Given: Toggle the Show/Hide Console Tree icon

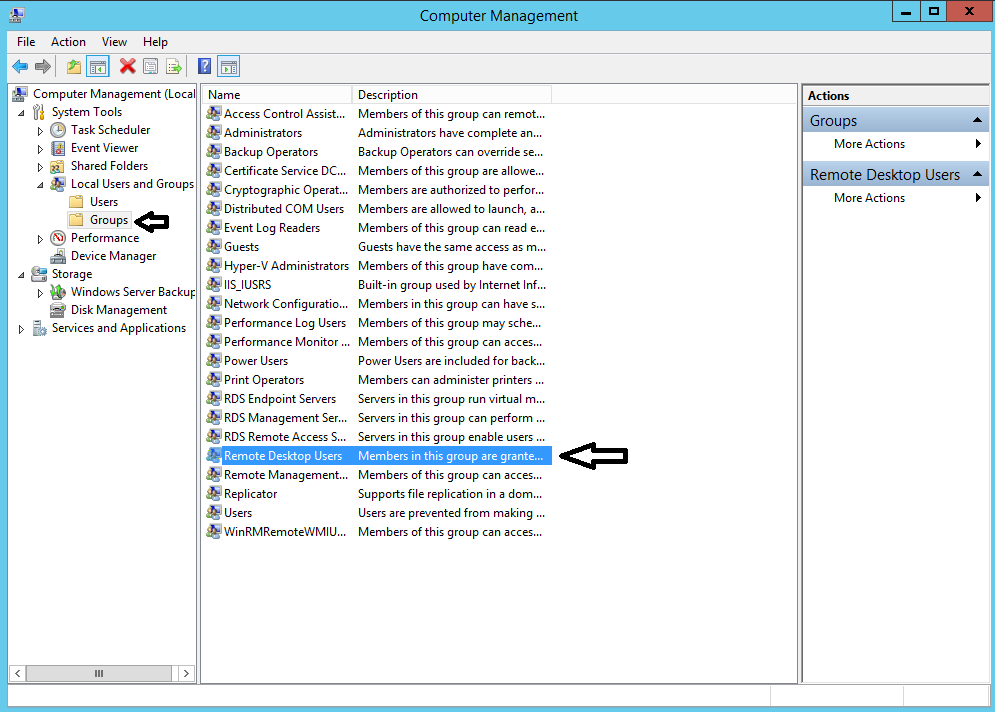Looking at the screenshot, I should tap(98, 66).
